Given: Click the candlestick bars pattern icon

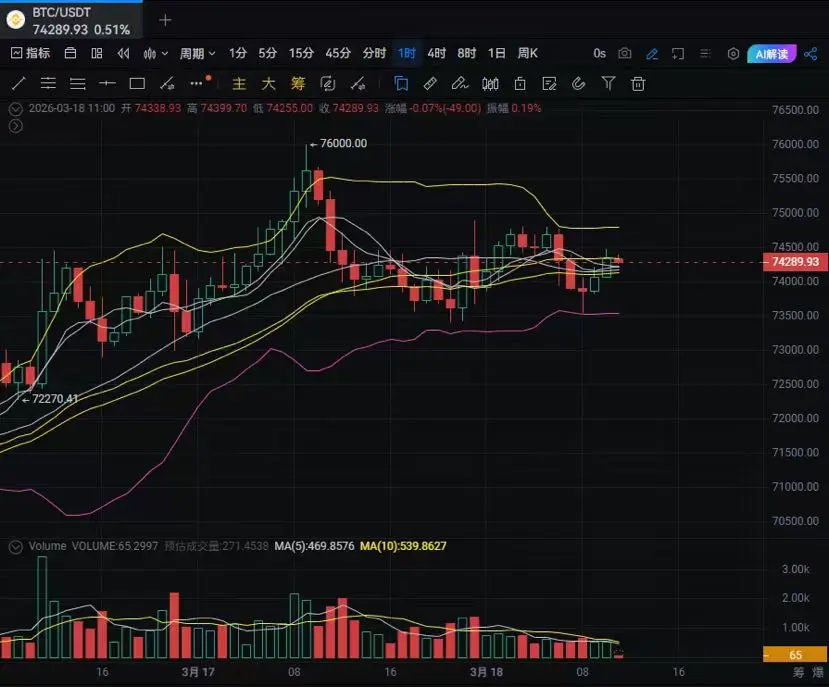Looking at the screenshot, I should coord(490,84).
